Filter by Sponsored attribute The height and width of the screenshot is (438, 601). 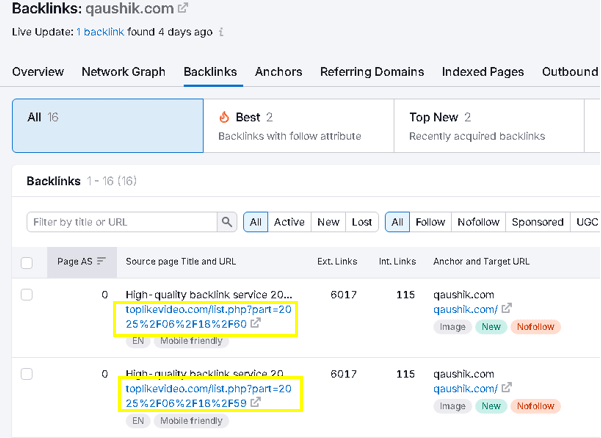(538, 222)
